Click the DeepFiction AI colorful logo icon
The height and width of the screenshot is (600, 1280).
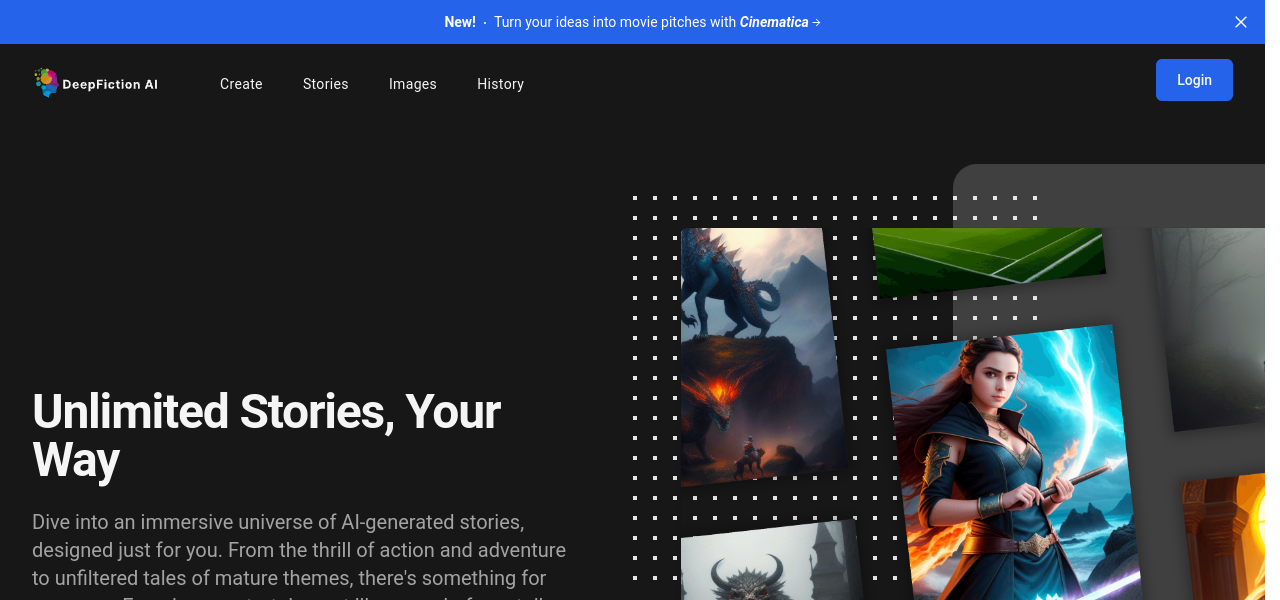click(x=45, y=82)
